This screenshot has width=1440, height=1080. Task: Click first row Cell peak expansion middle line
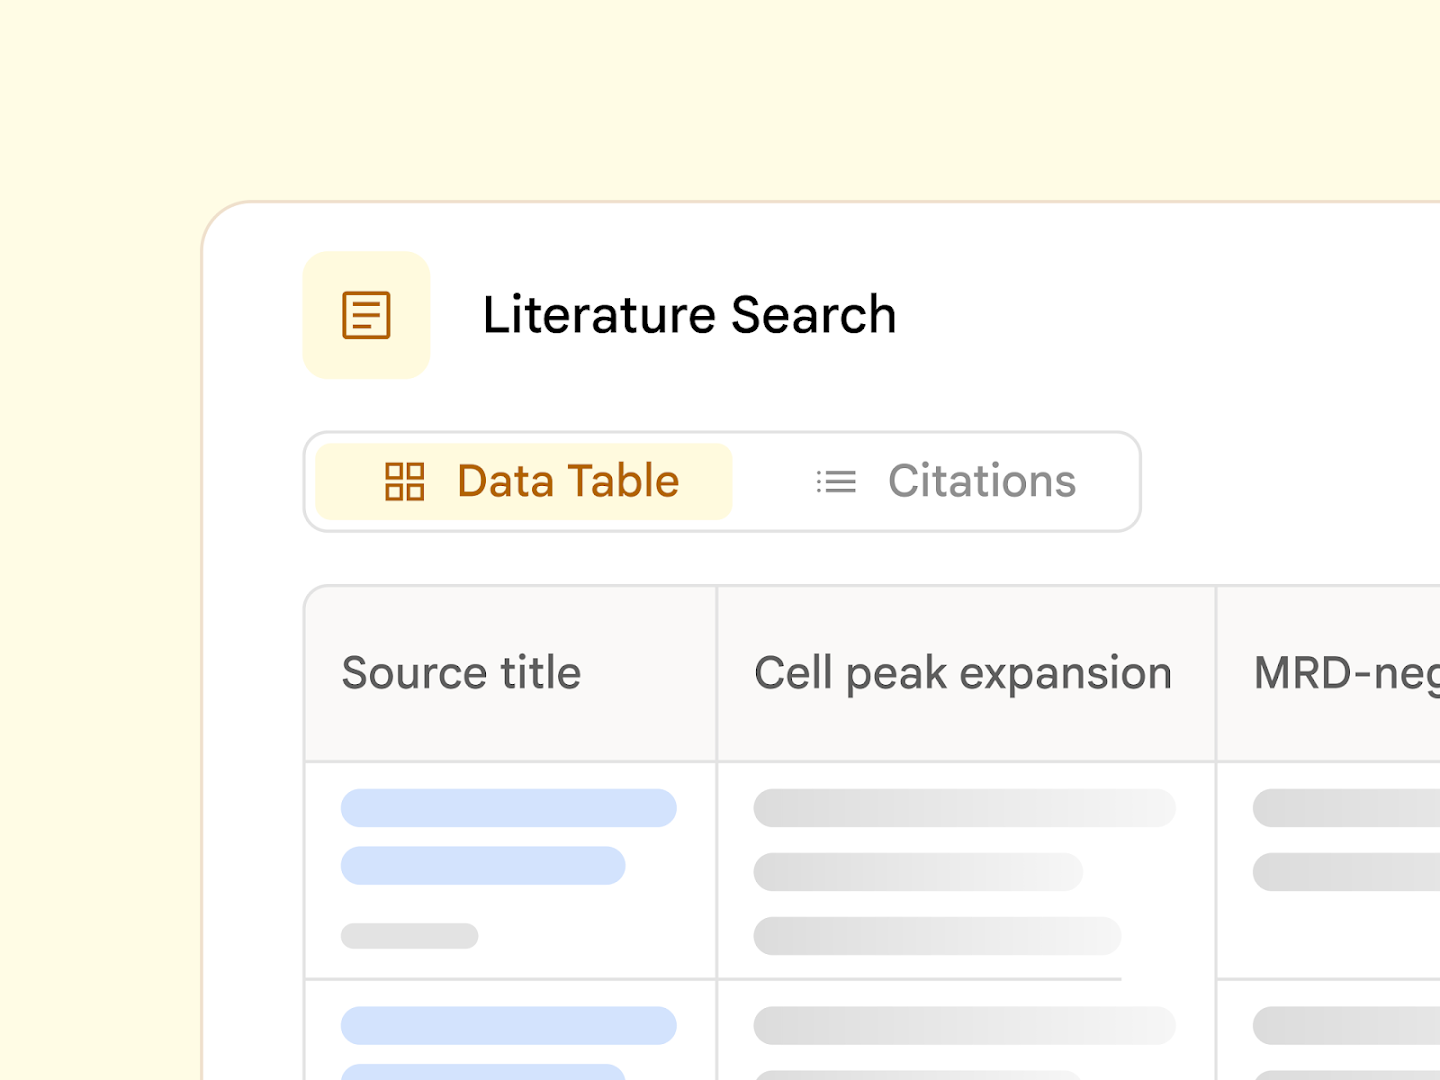tap(918, 872)
